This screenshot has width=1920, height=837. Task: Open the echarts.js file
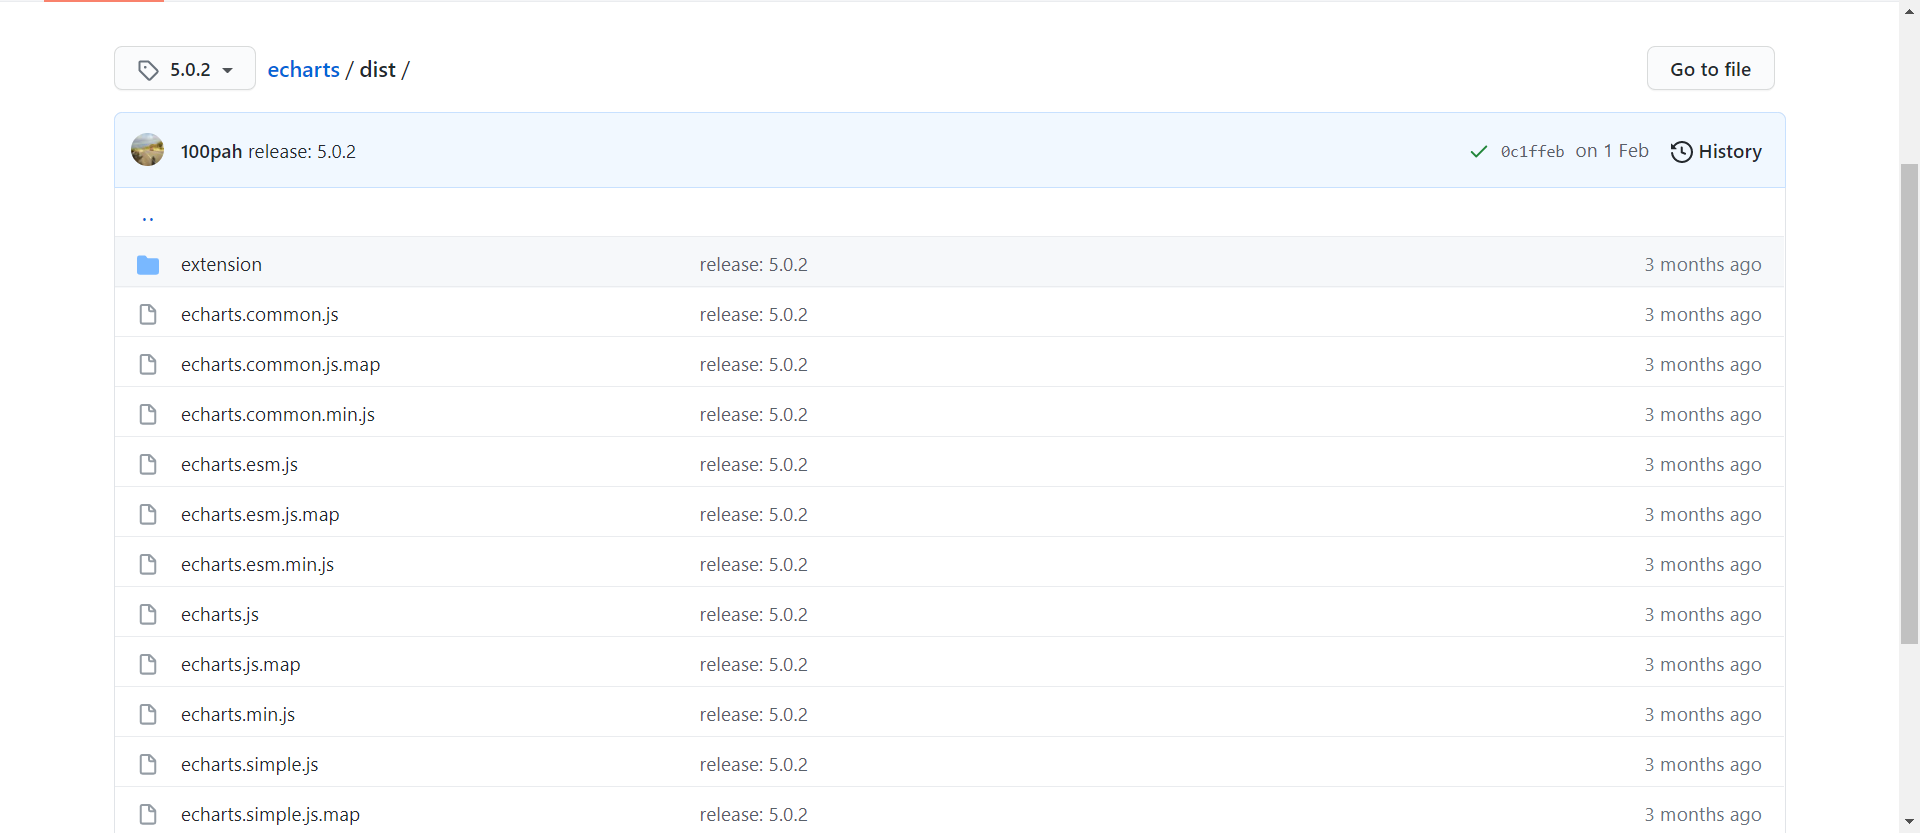tap(220, 615)
